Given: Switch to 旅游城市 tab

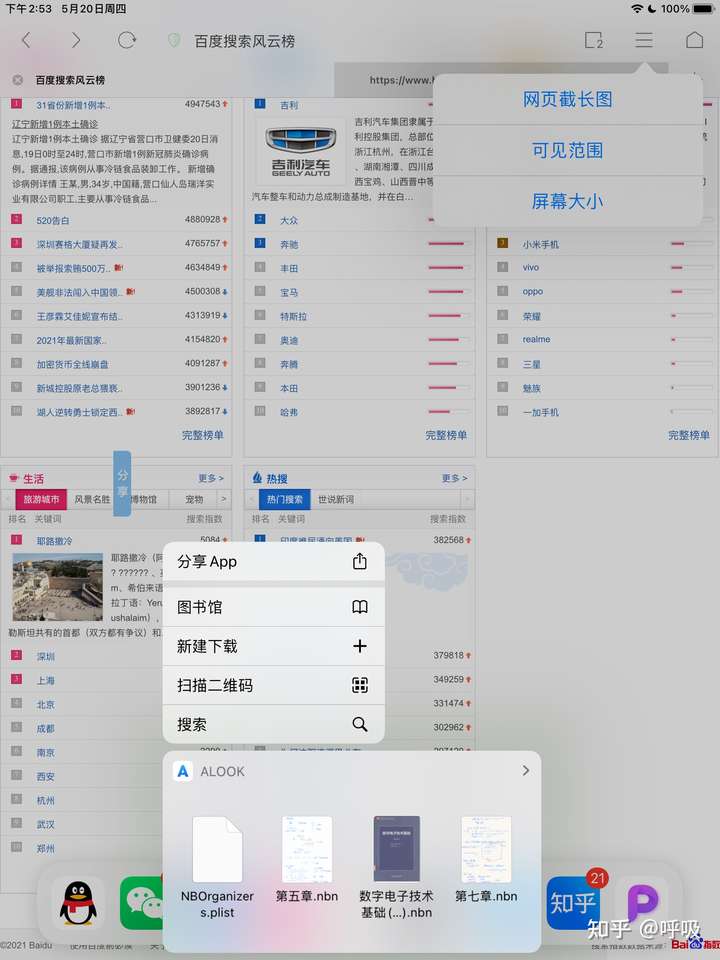Looking at the screenshot, I should [x=41, y=500].
